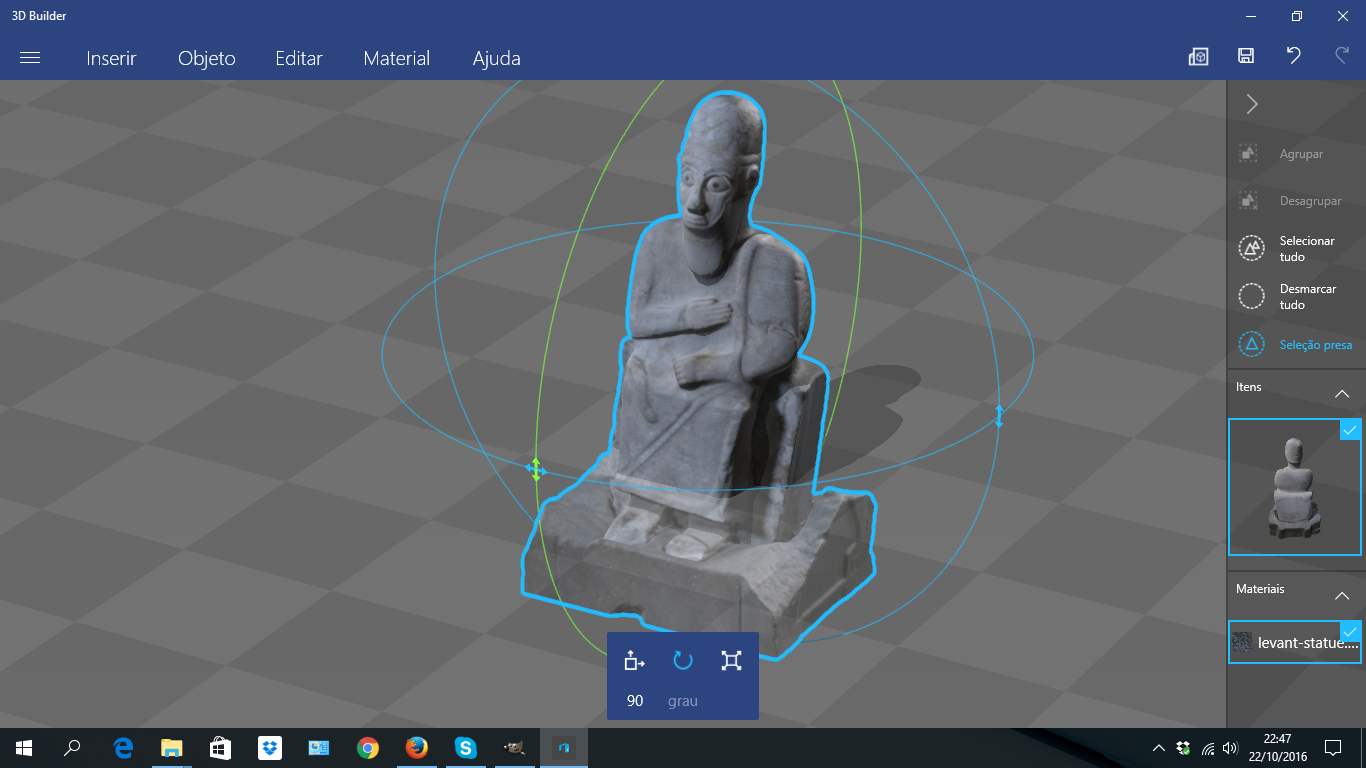Open the Objeto menu
This screenshot has width=1366, height=768.
207,58
